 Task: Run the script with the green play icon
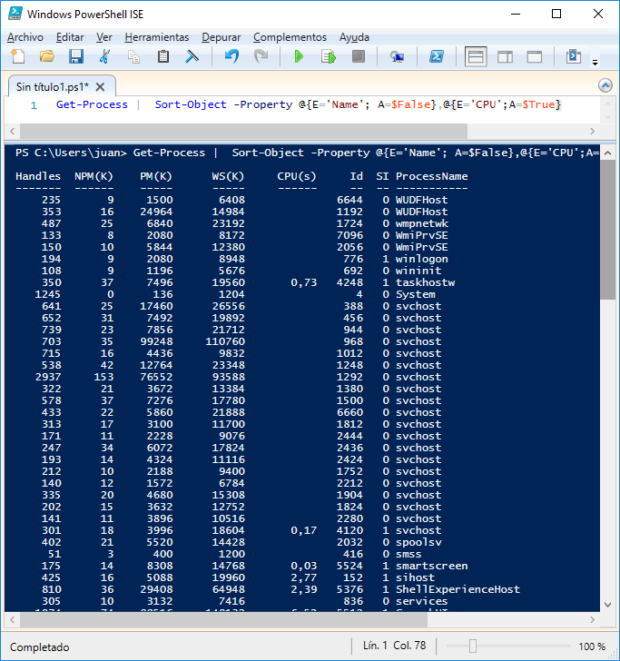[298, 57]
